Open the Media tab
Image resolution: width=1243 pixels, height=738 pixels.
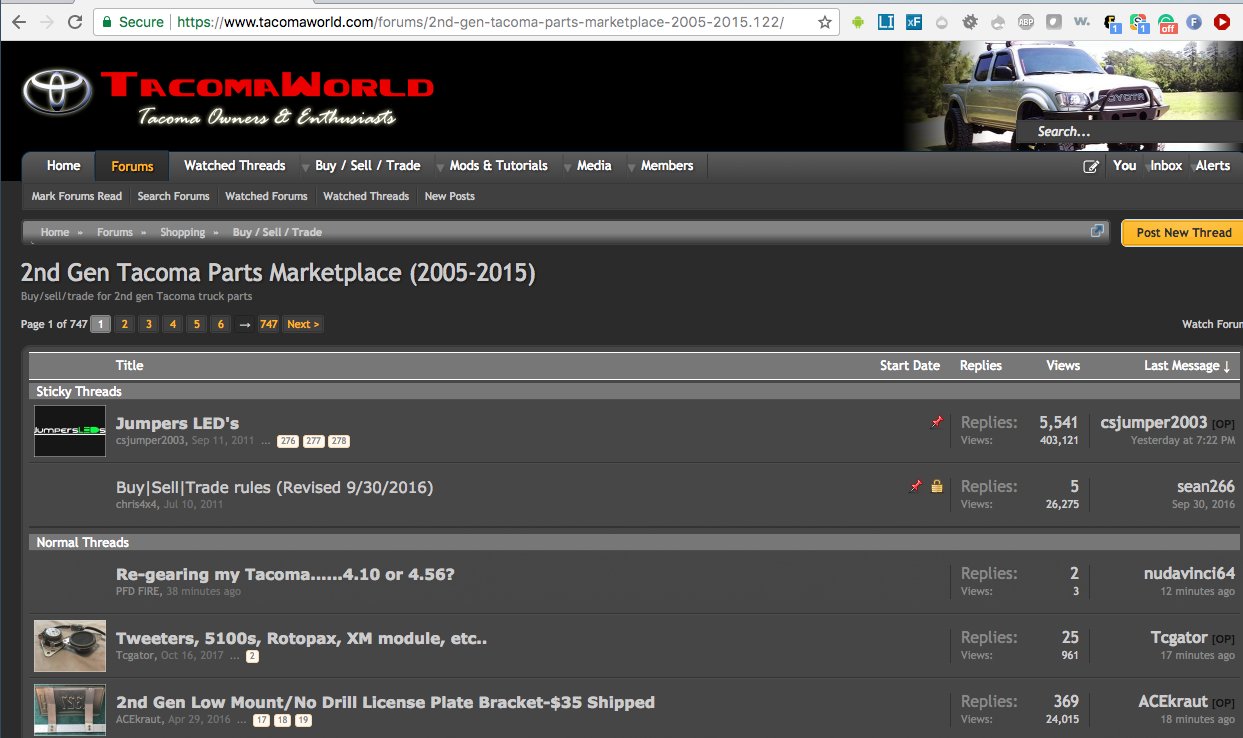click(x=594, y=166)
